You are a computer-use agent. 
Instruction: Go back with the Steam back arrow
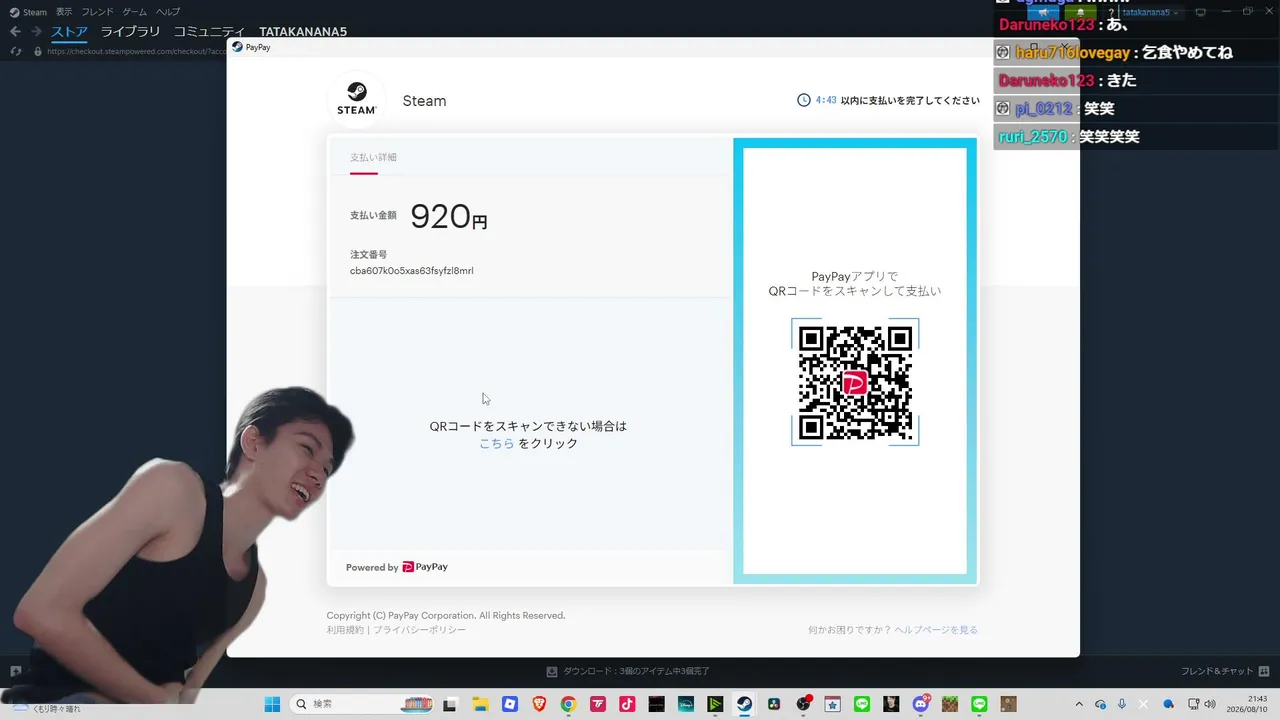15,32
